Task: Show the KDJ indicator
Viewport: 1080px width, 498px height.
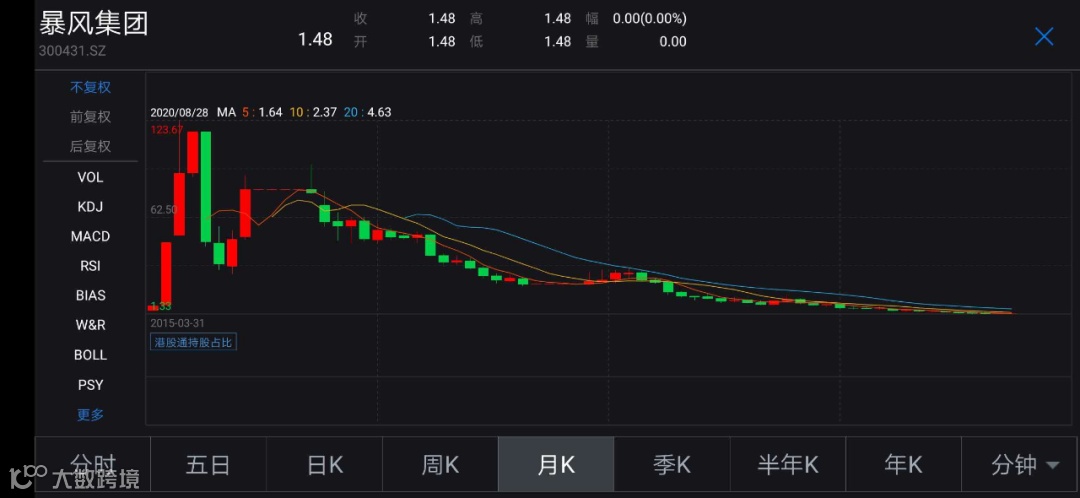Action: (x=90, y=207)
